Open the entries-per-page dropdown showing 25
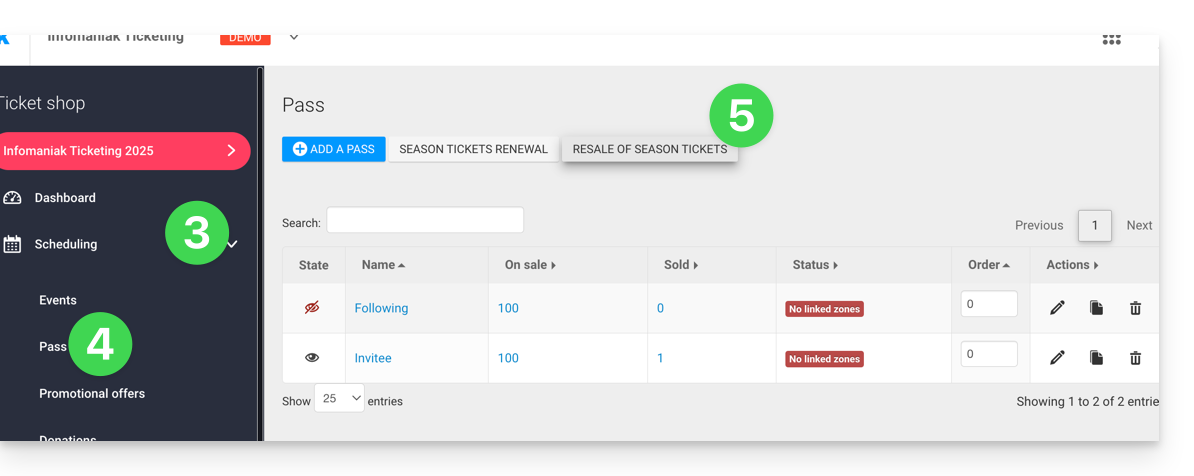1194x476 pixels. click(339, 399)
